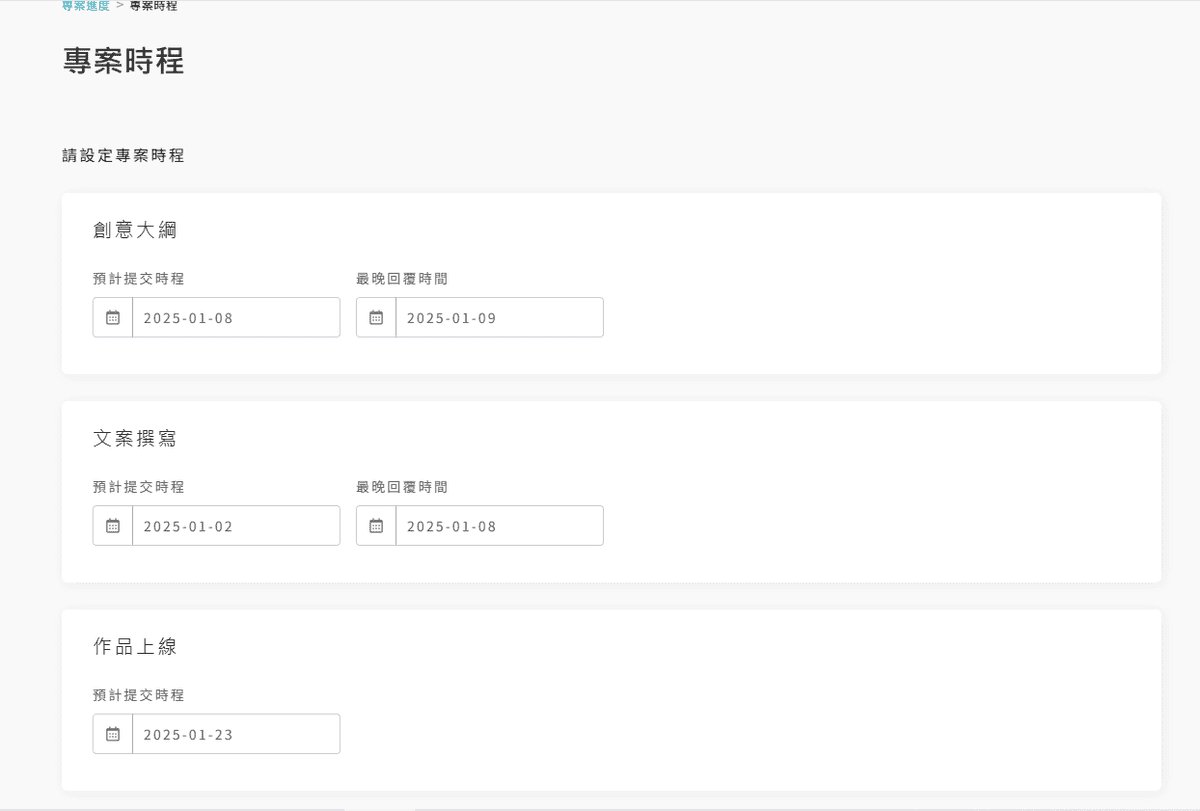The height and width of the screenshot is (811, 1200).
Task: Click the 2025-01-23 date field
Action: pyautogui.click(x=236, y=734)
